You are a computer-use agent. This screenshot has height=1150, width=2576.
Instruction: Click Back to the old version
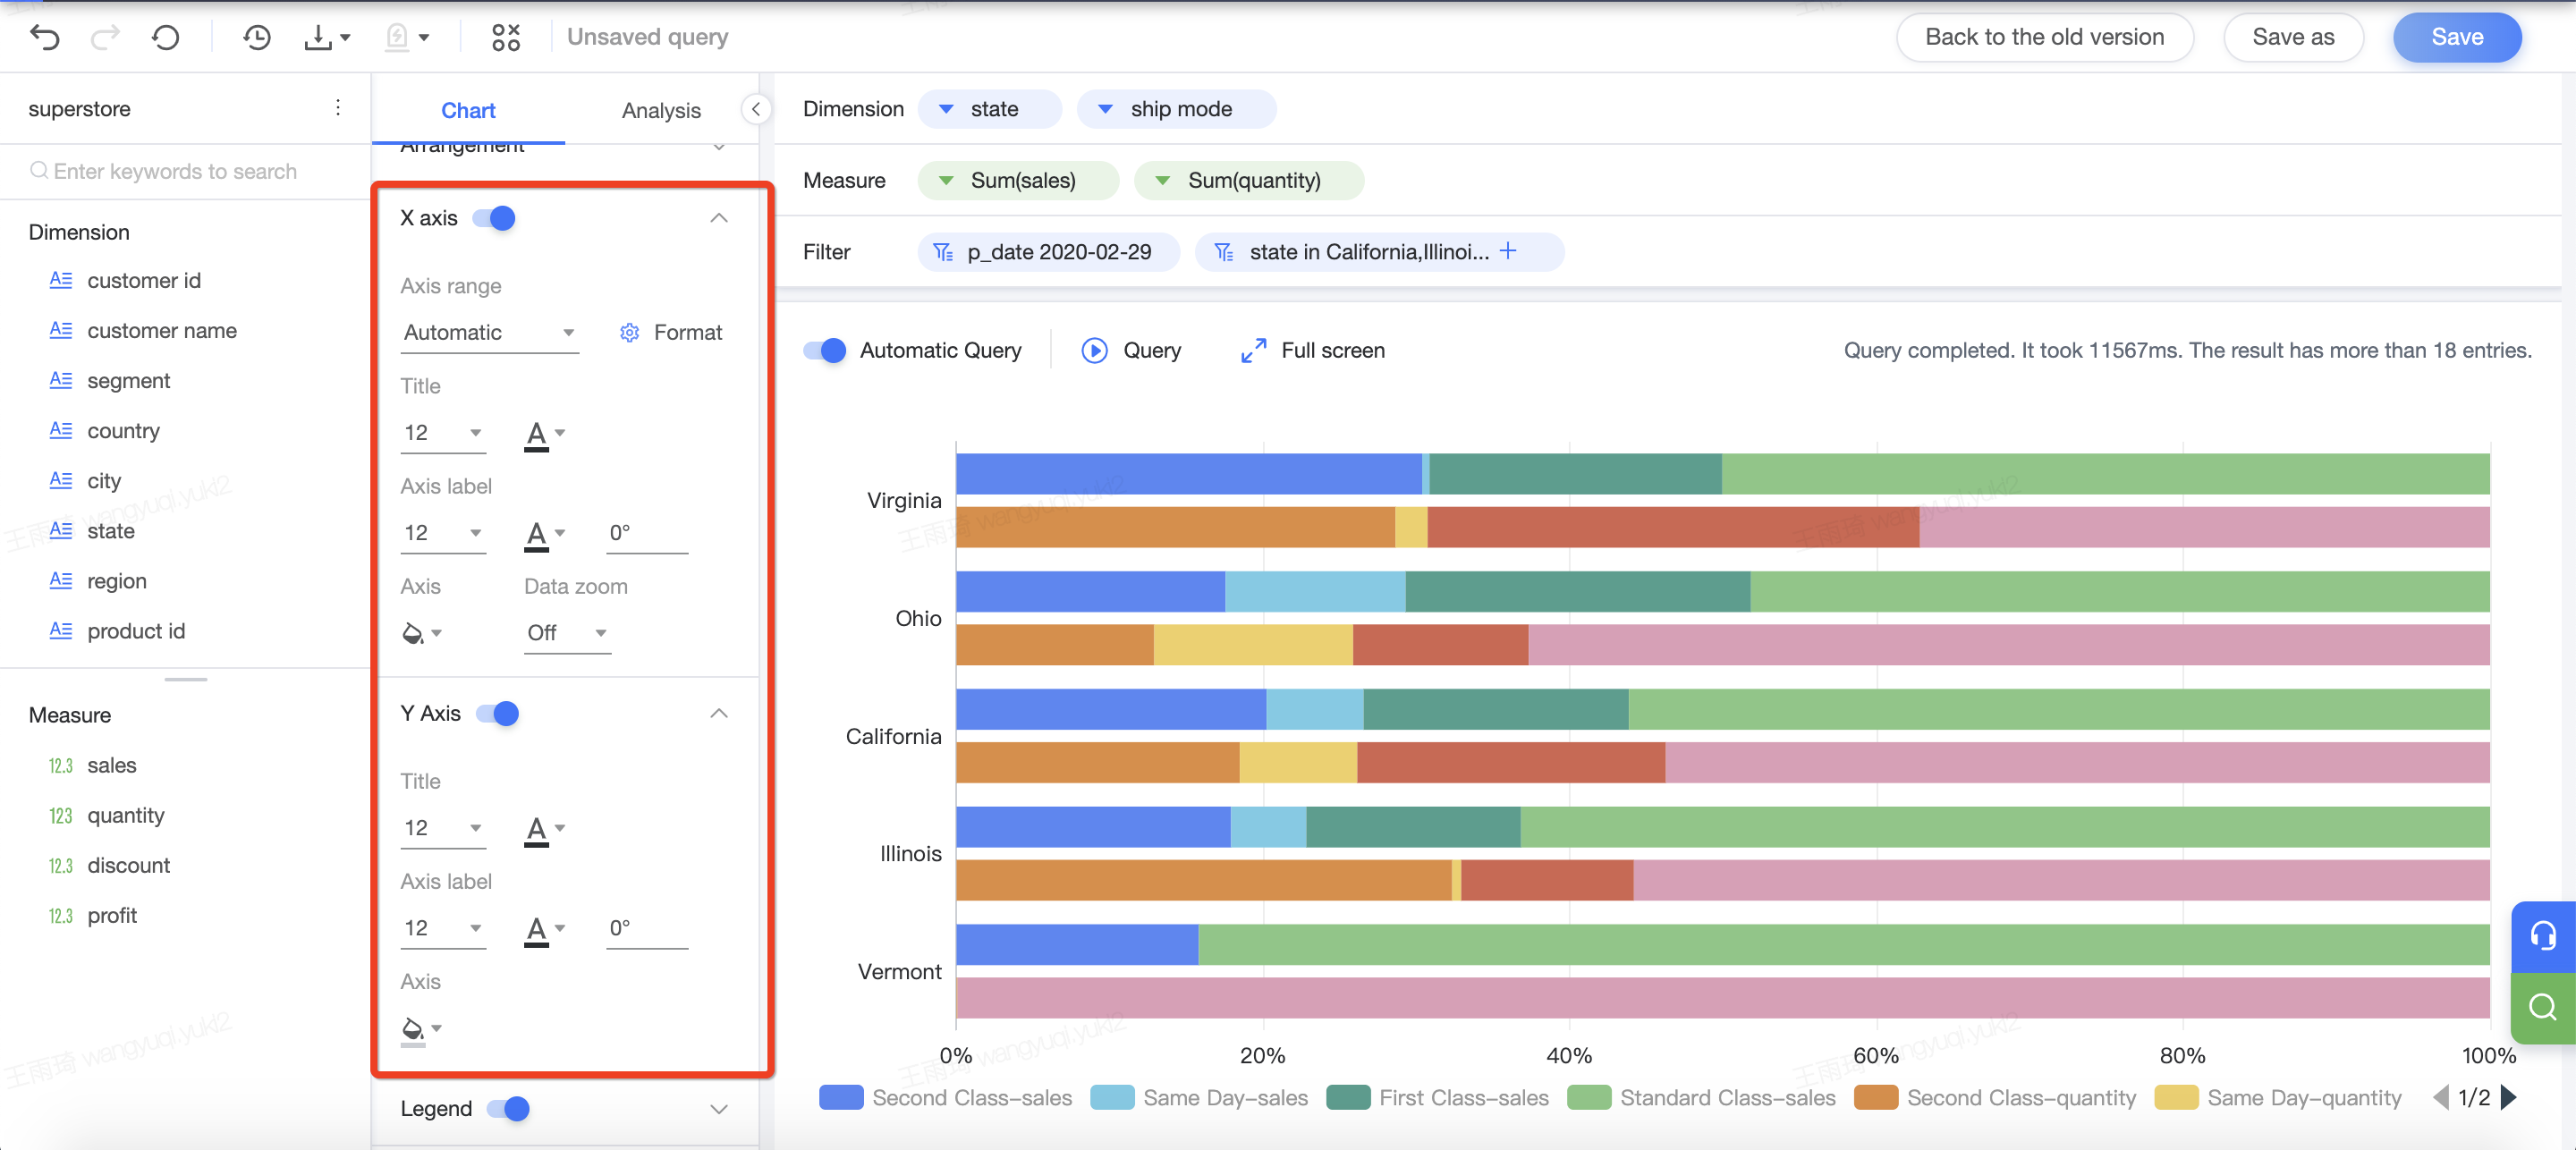point(2044,38)
